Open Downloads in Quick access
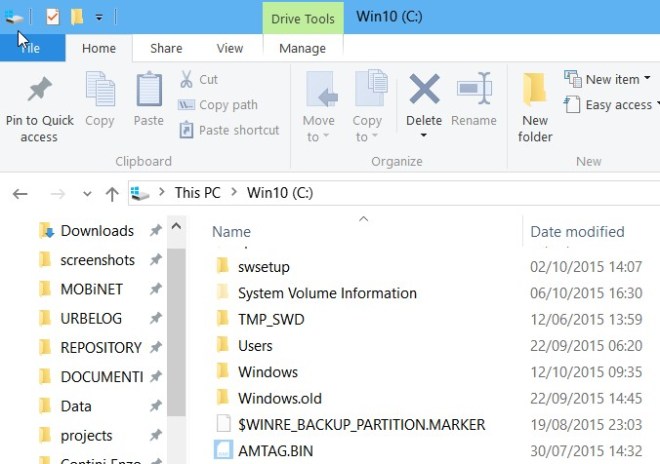Image resolution: width=660 pixels, height=464 pixels. click(97, 231)
